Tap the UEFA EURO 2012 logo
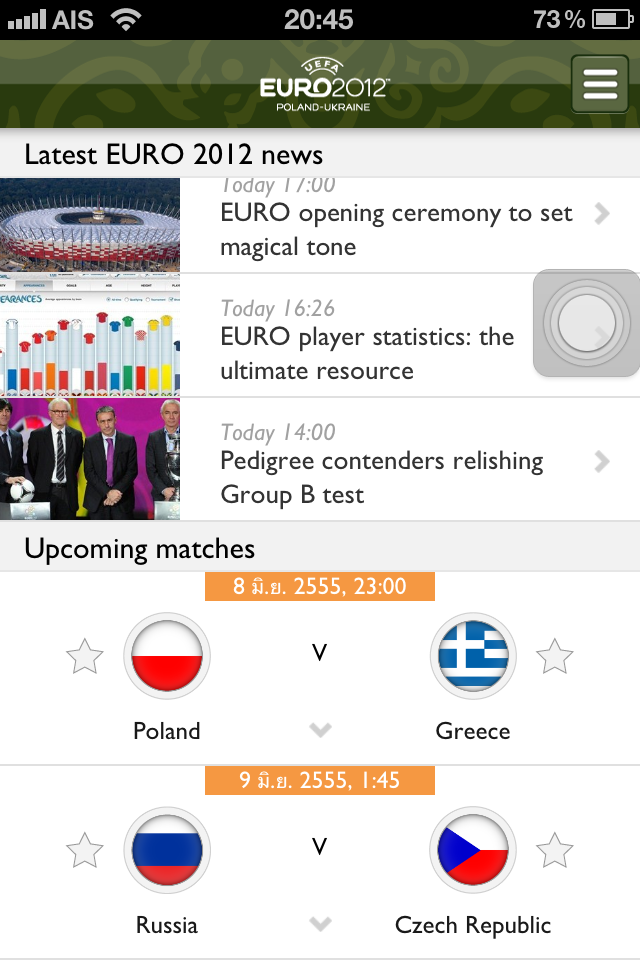 (x=323, y=84)
